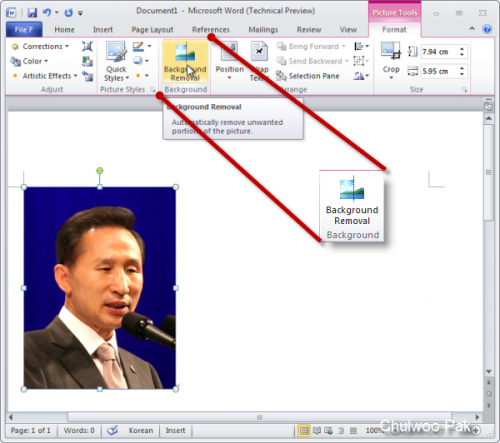This screenshot has width=500, height=443.
Task: Switch to the Insert tab
Action: click(103, 30)
